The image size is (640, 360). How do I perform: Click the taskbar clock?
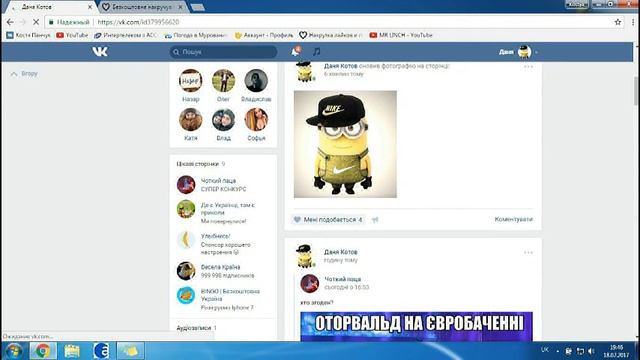click(x=616, y=351)
